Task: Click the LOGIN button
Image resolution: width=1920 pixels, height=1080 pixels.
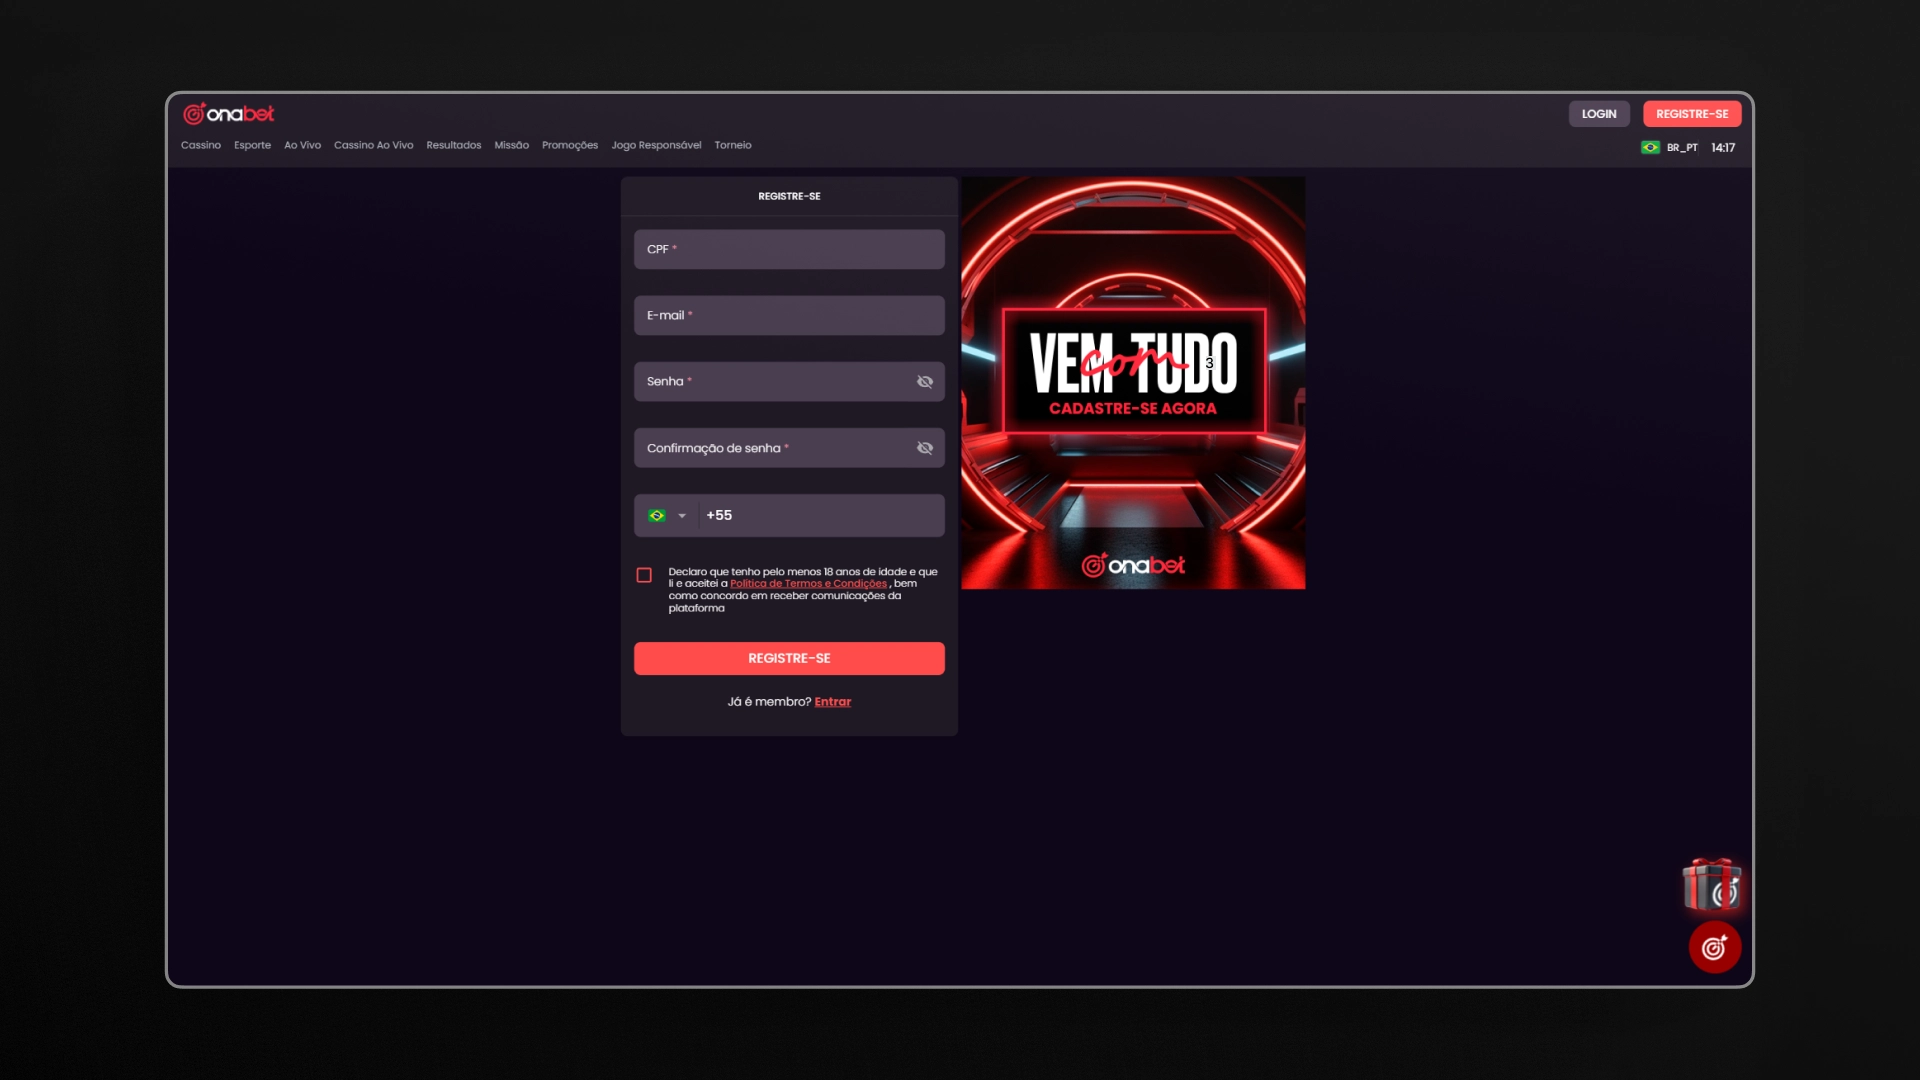Action: 1599,114
